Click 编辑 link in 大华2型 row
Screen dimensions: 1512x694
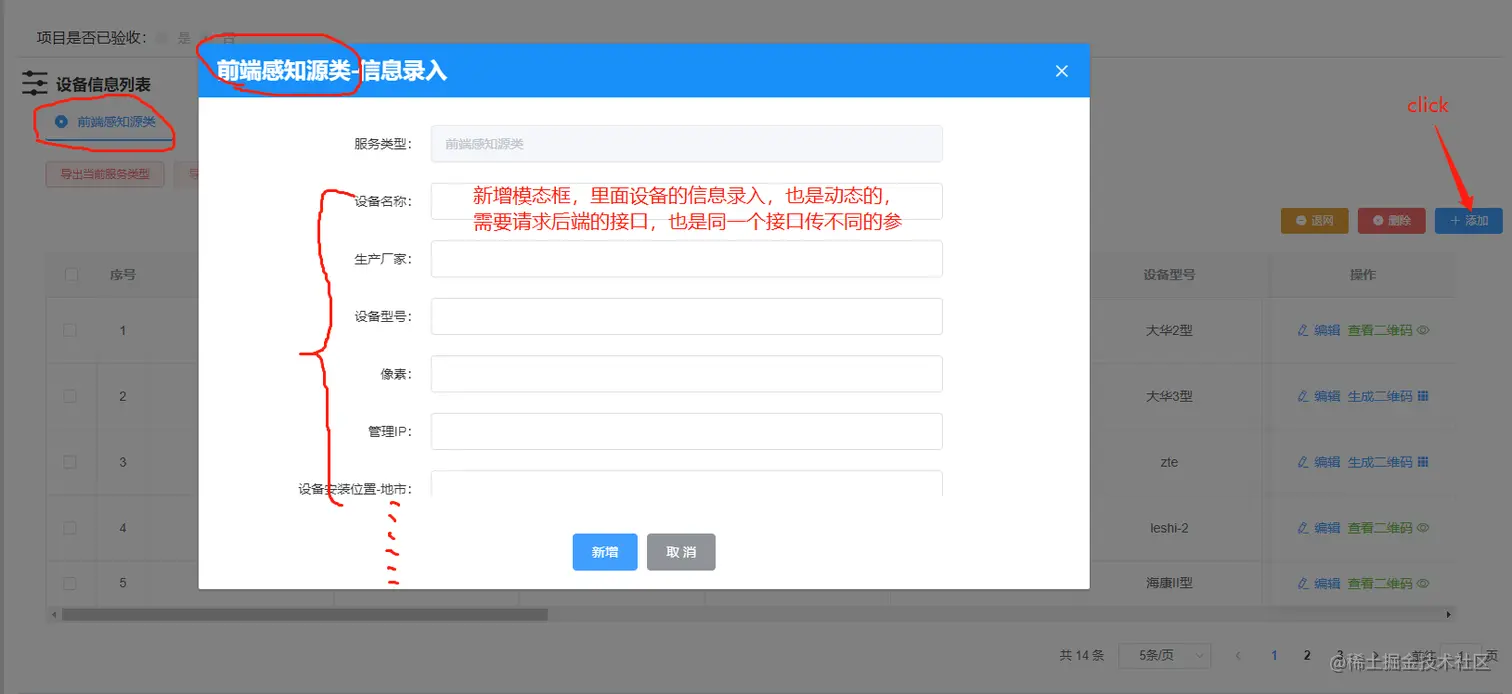(x=1326, y=330)
